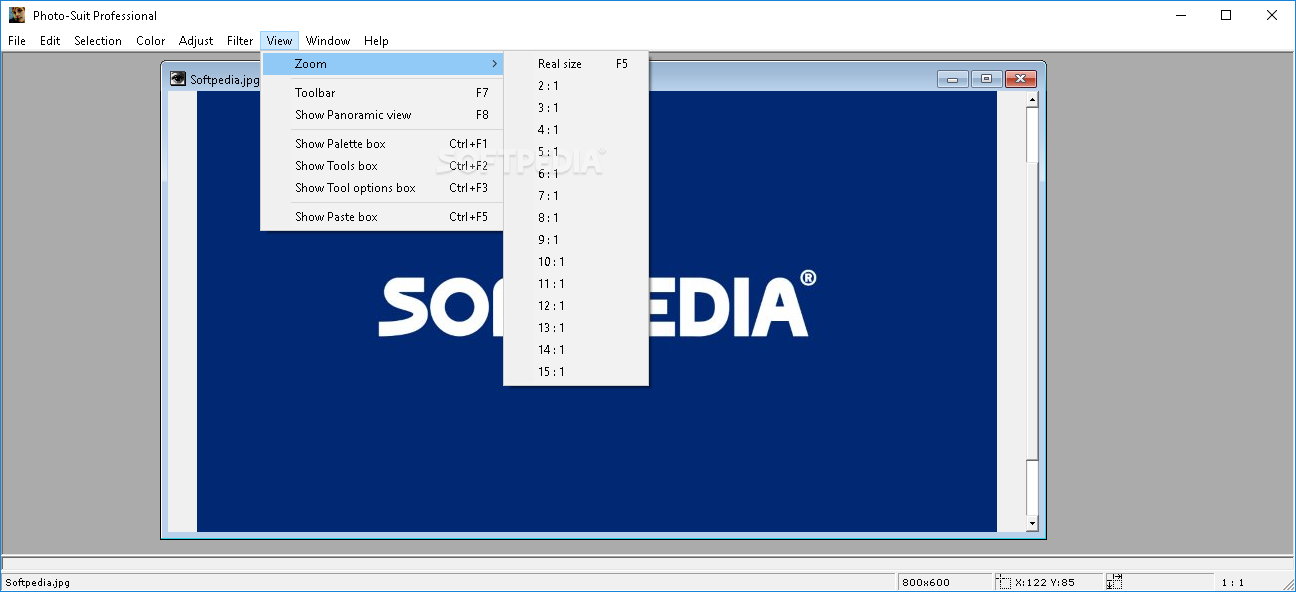Viewport: 1296px width, 592px height.
Task: Expand the Zoom submenu entry
Action: pos(382,64)
